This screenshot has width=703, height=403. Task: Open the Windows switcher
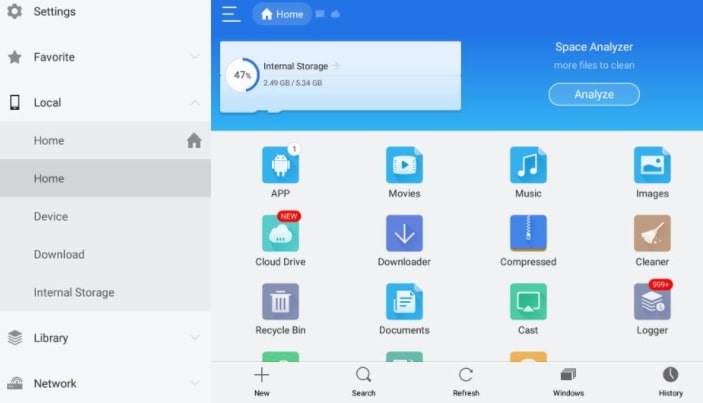568,381
